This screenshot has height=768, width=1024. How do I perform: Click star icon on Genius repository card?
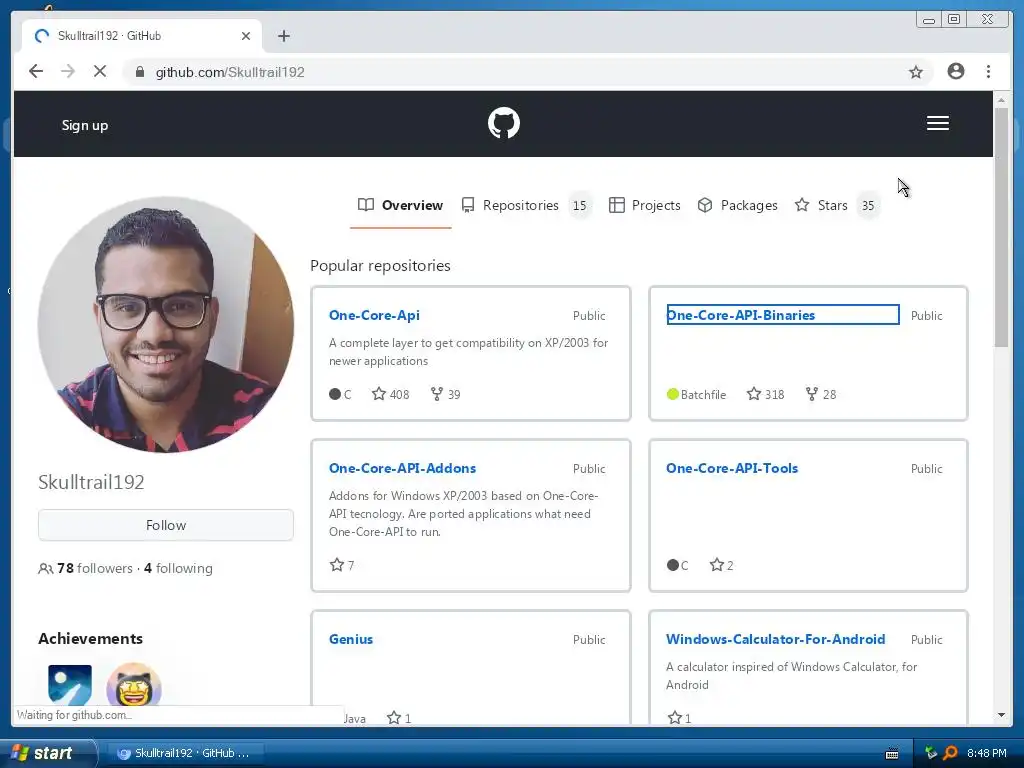(394, 718)
